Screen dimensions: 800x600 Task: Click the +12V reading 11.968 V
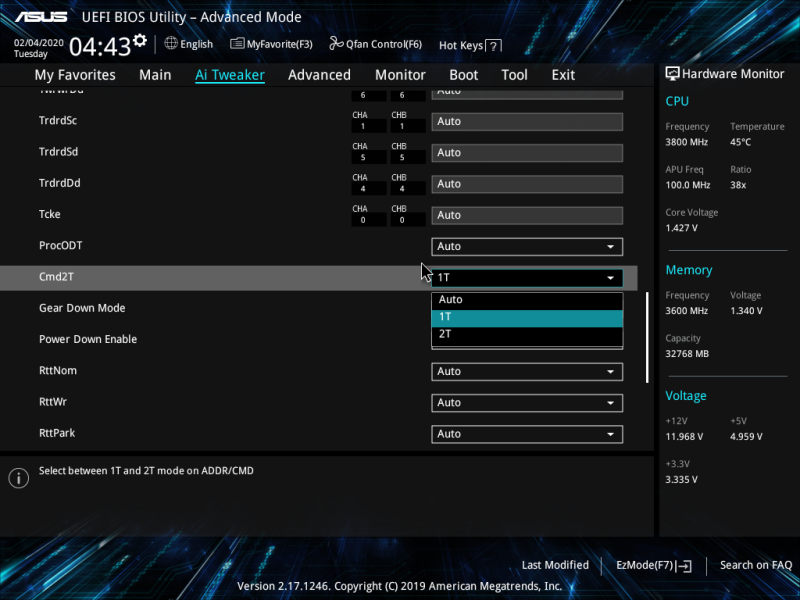[x=684, y=437]
